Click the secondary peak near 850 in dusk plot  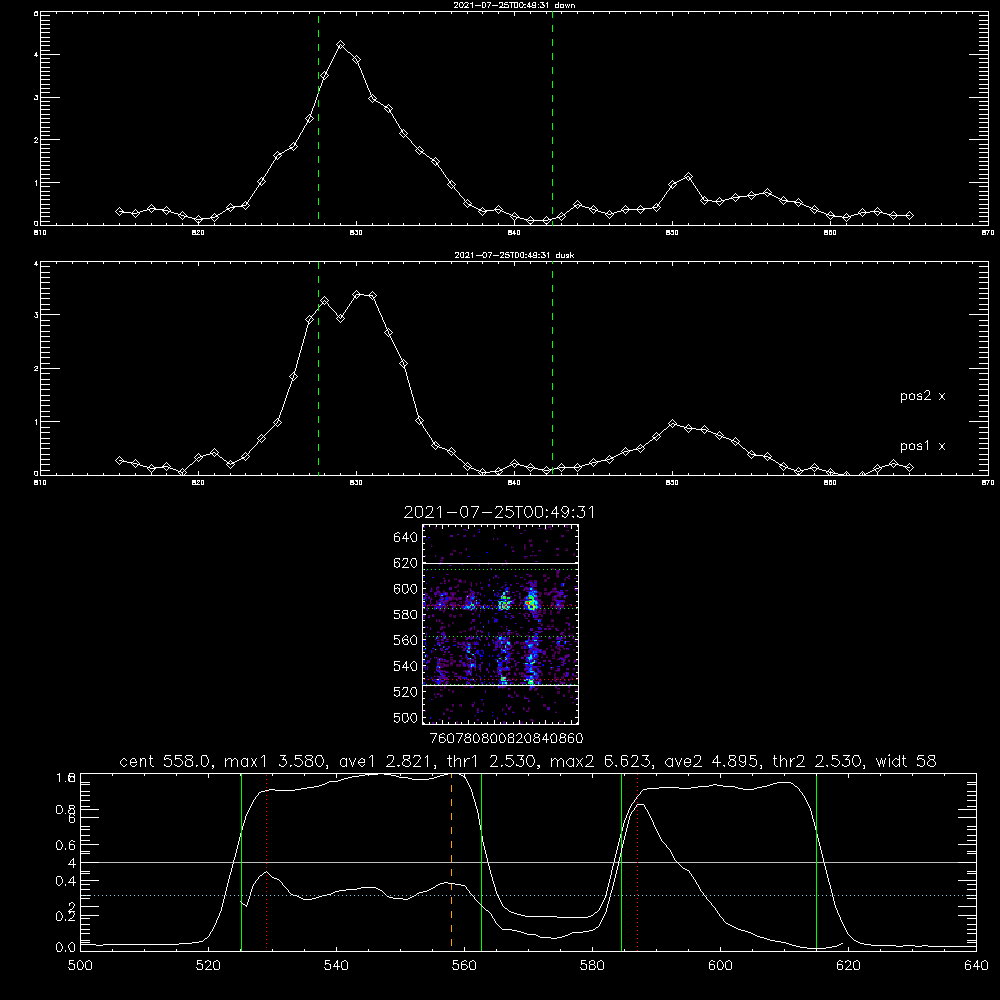[672, 424]
